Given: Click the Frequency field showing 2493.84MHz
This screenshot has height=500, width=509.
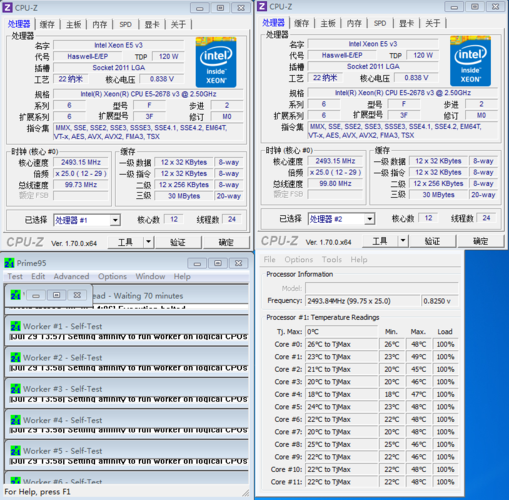Looking at the screenshot, I should 363,301.
